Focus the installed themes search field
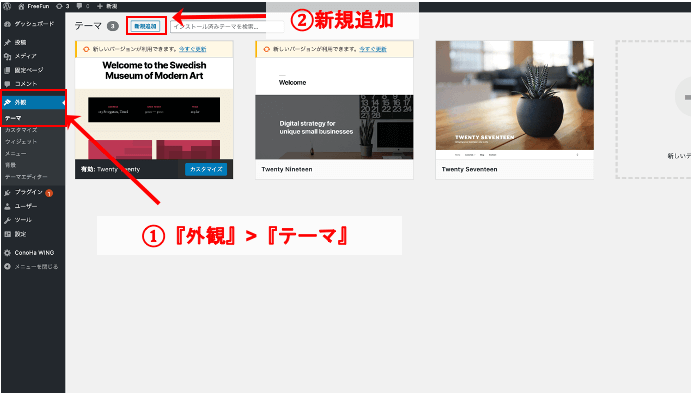Image resolution: width=692 pixels, height=394 pixels. (227, 26)
